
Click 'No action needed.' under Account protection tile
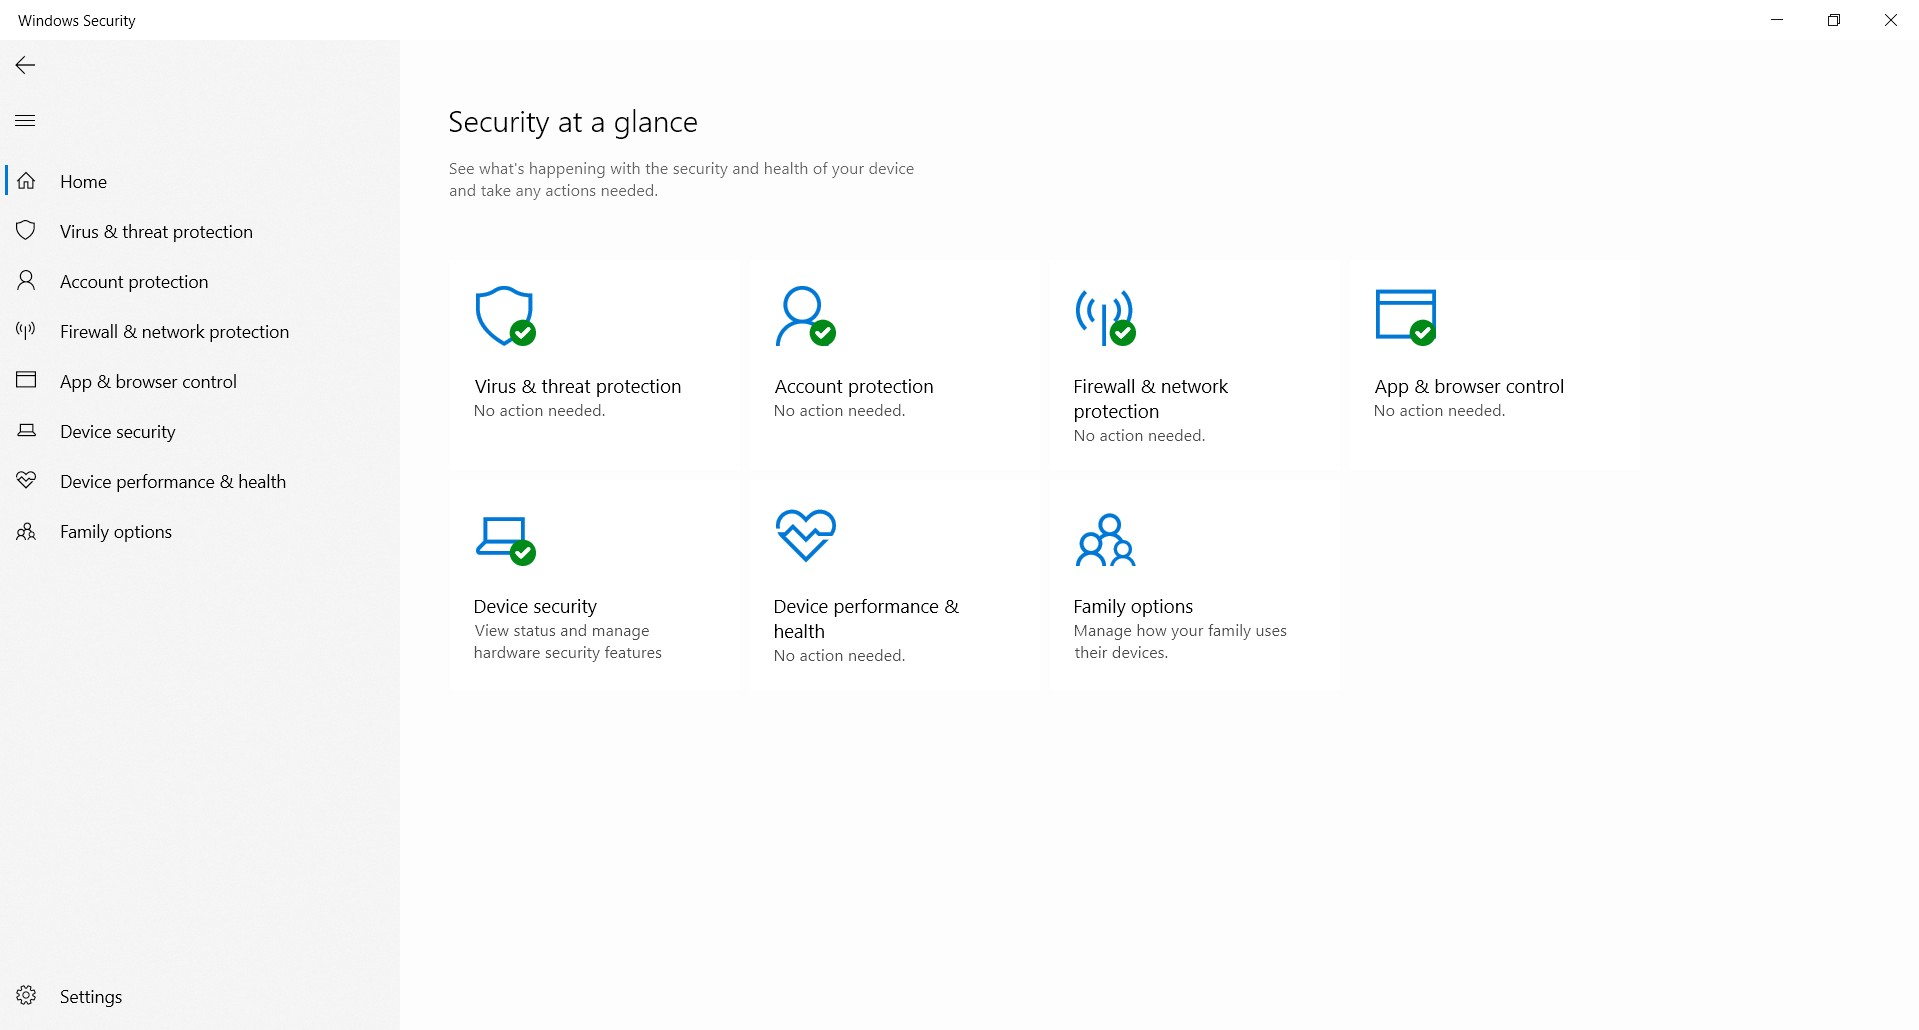click(x=840, y=411)
